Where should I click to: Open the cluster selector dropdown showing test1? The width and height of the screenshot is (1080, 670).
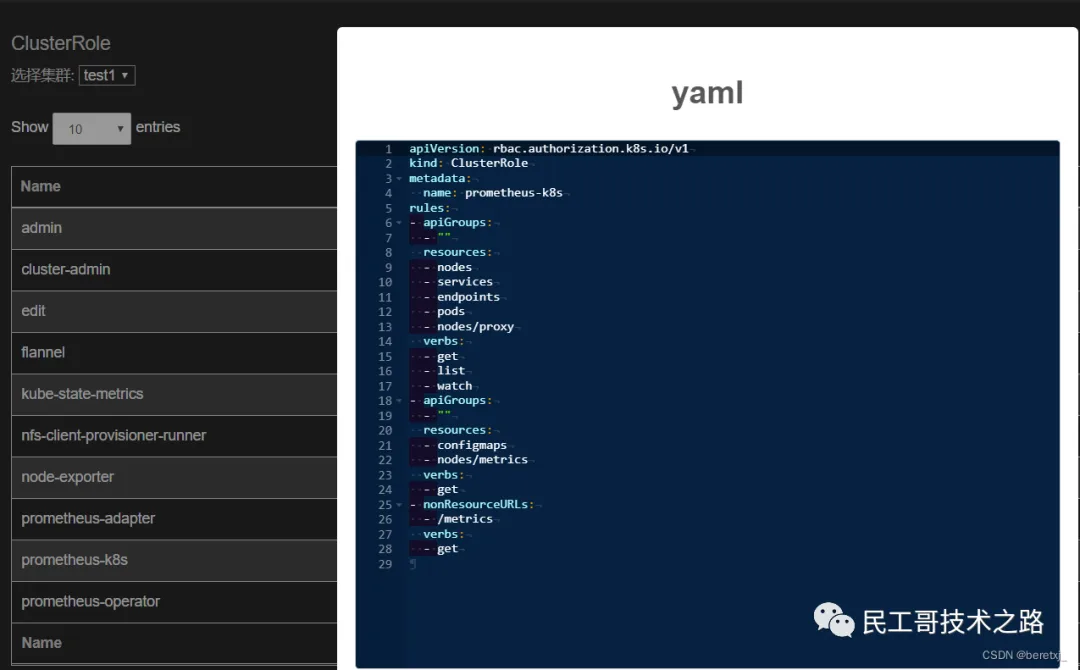tap(107, 75)
